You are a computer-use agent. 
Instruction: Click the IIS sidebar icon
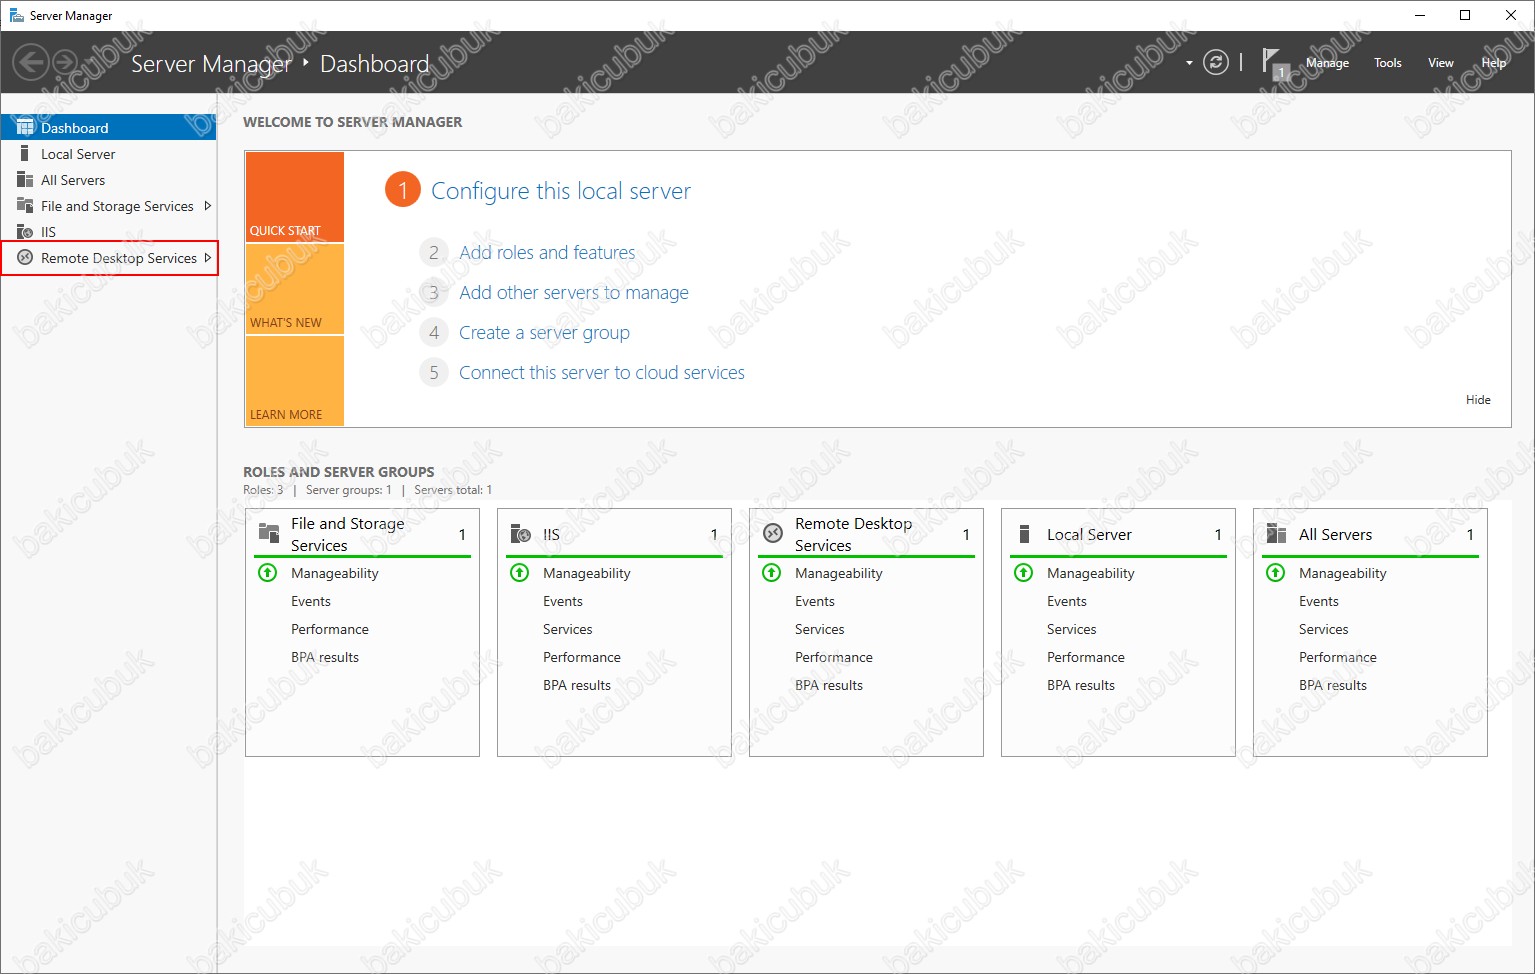[x=25, y=231]
